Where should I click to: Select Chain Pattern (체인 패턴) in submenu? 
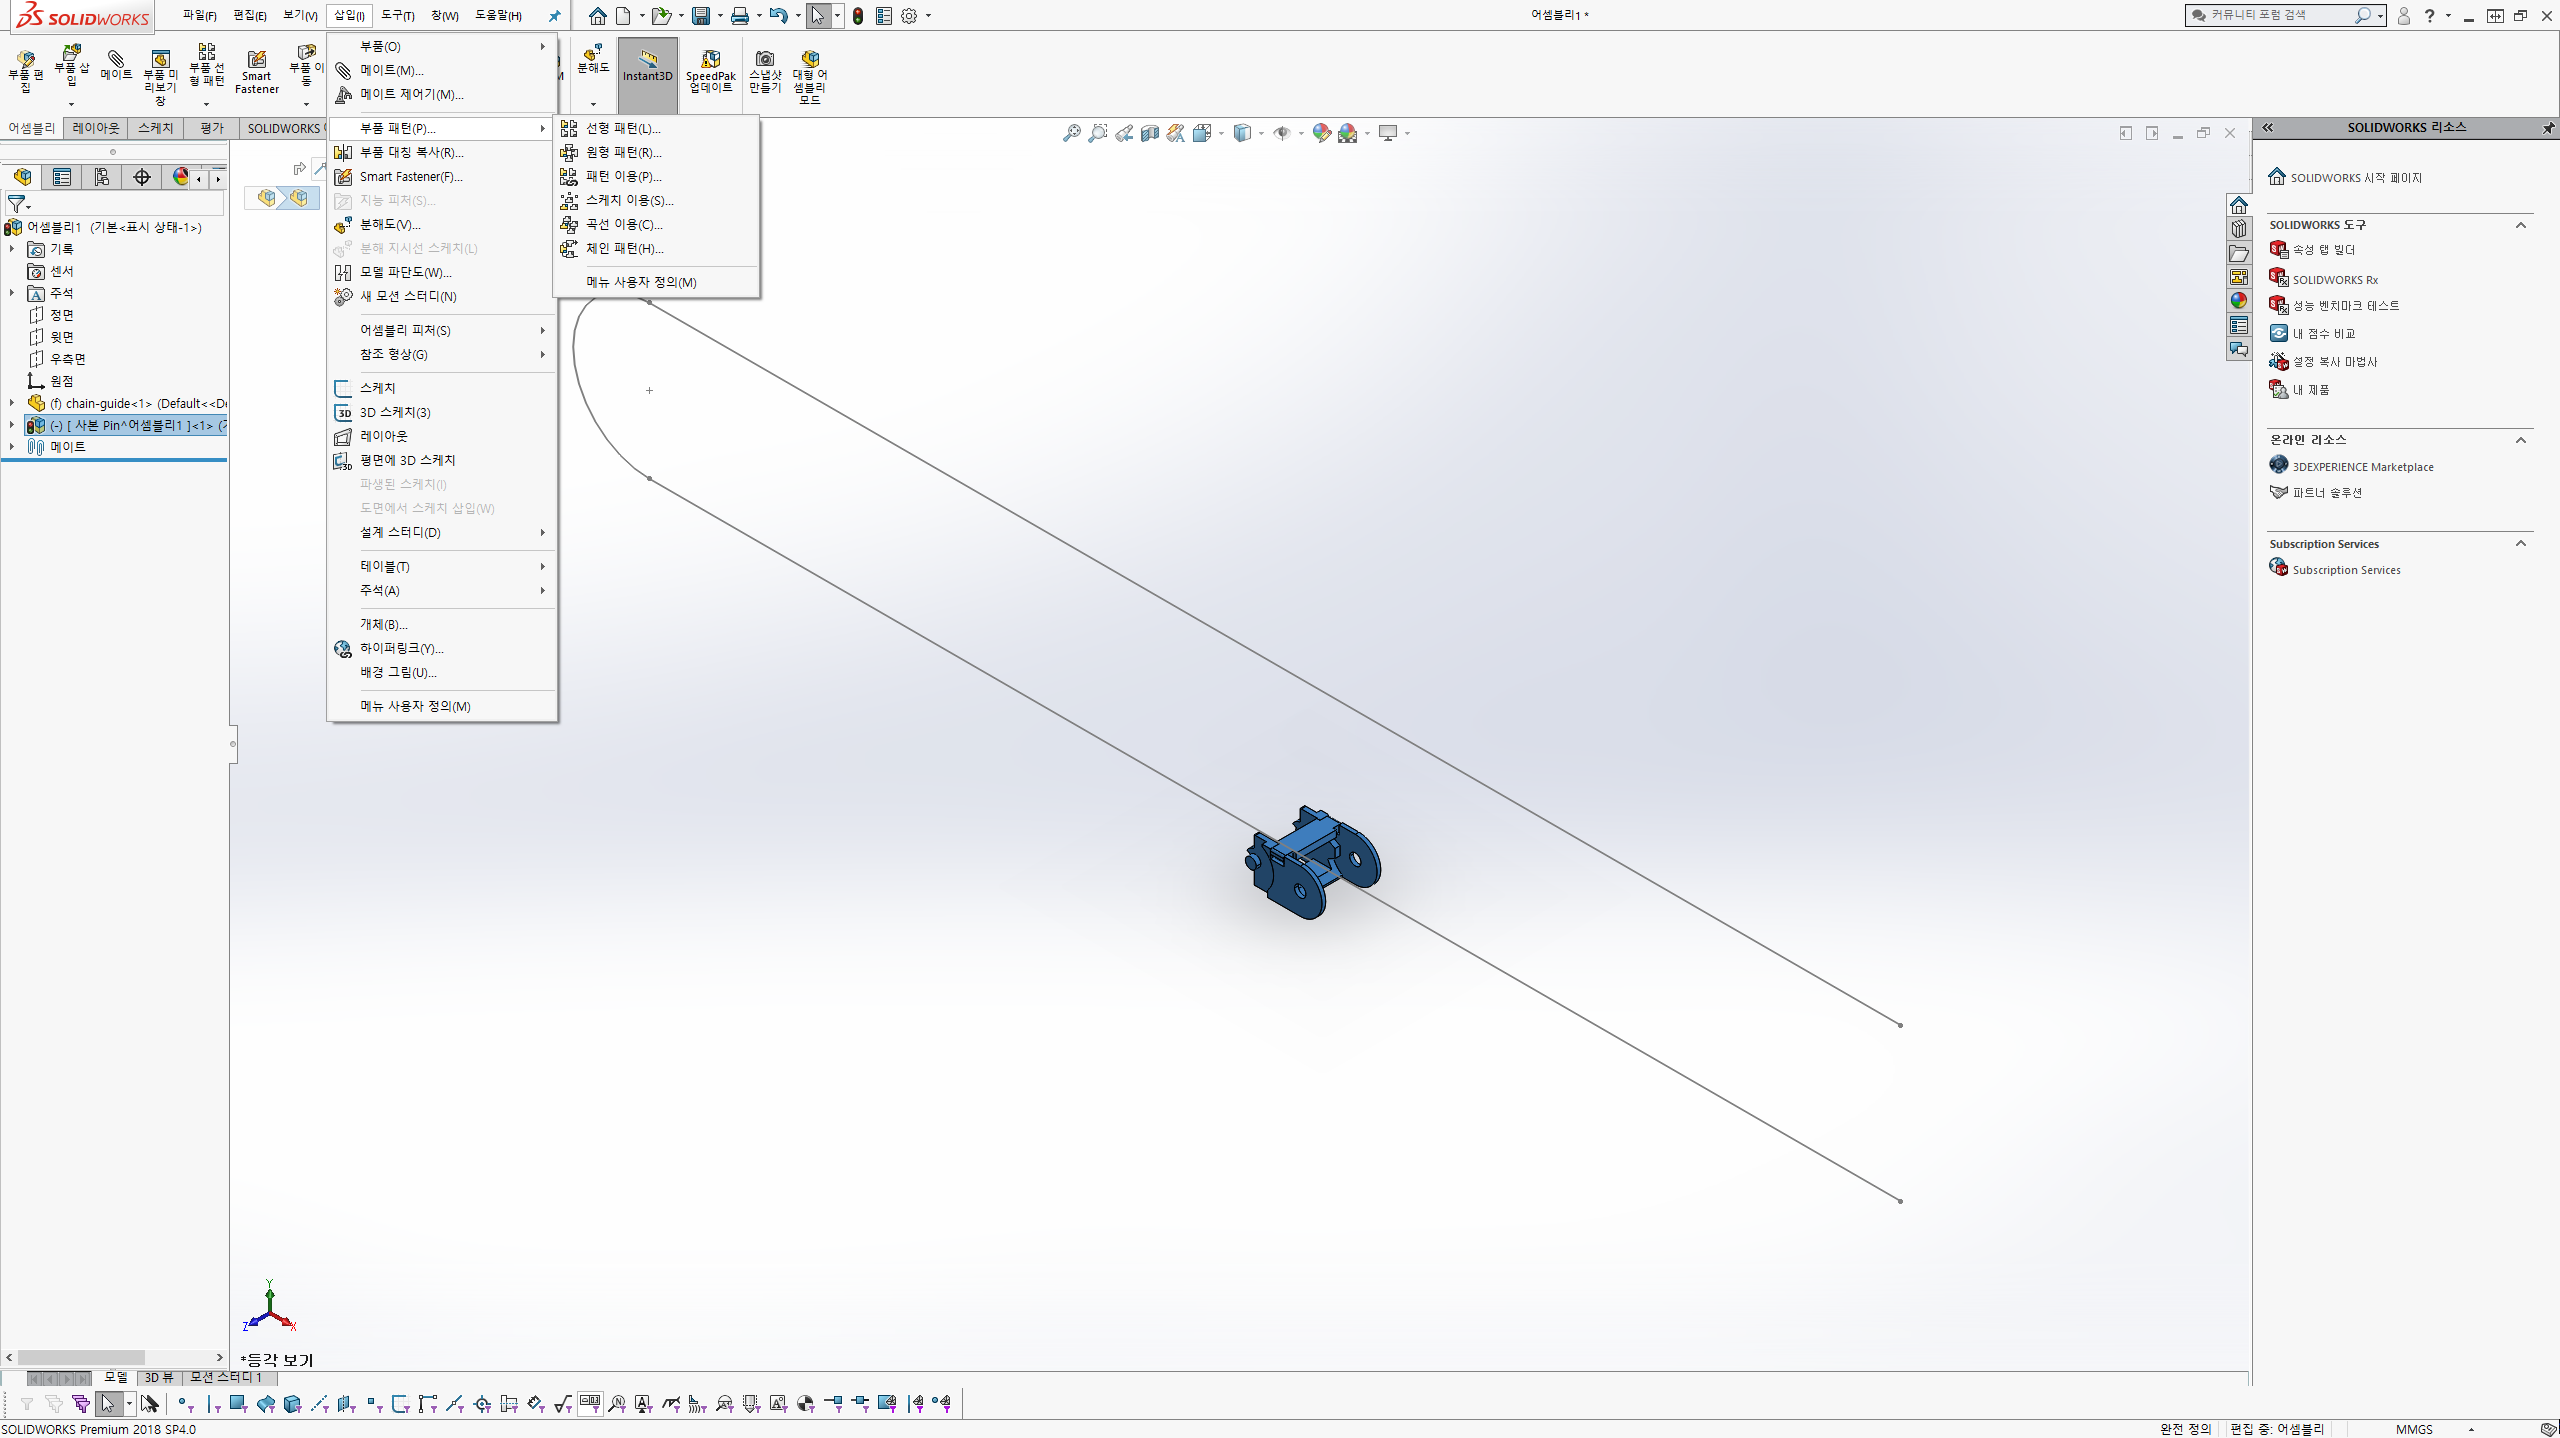tap(624, 248)
